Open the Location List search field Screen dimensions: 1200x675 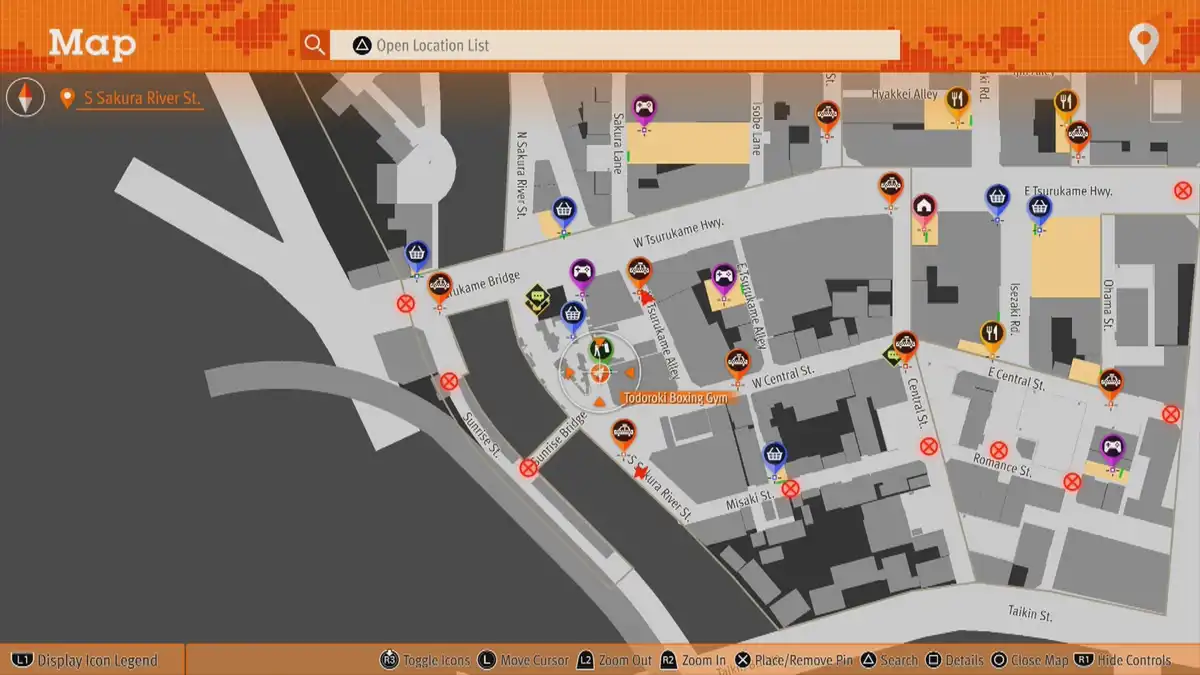614,45
